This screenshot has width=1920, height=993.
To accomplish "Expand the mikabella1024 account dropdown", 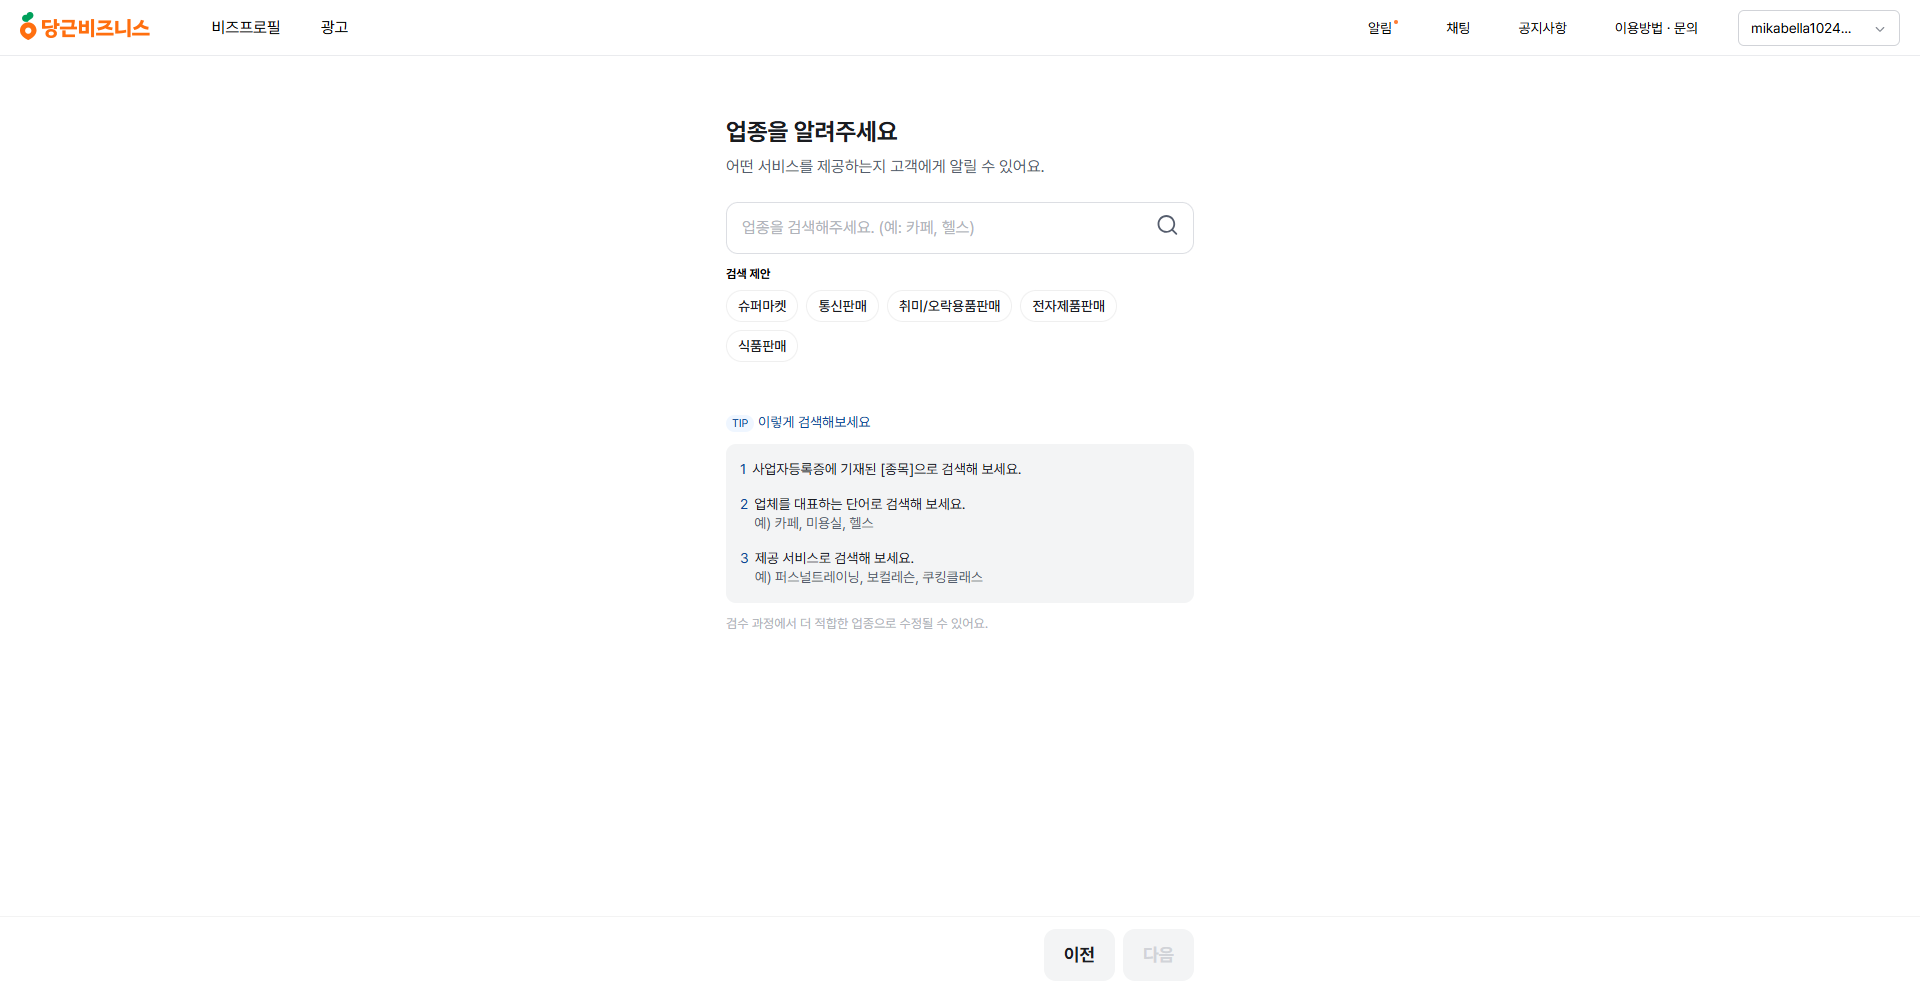I will (1818, 28).
